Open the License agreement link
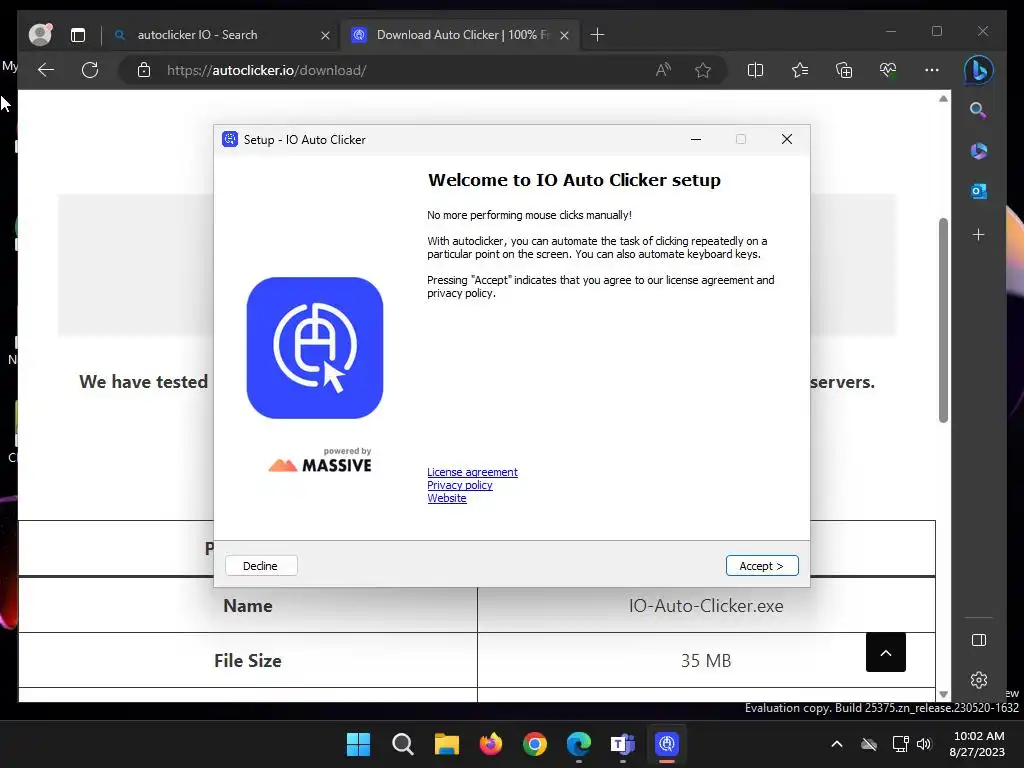Screen dimensions: 1024x768 (472, 472)
